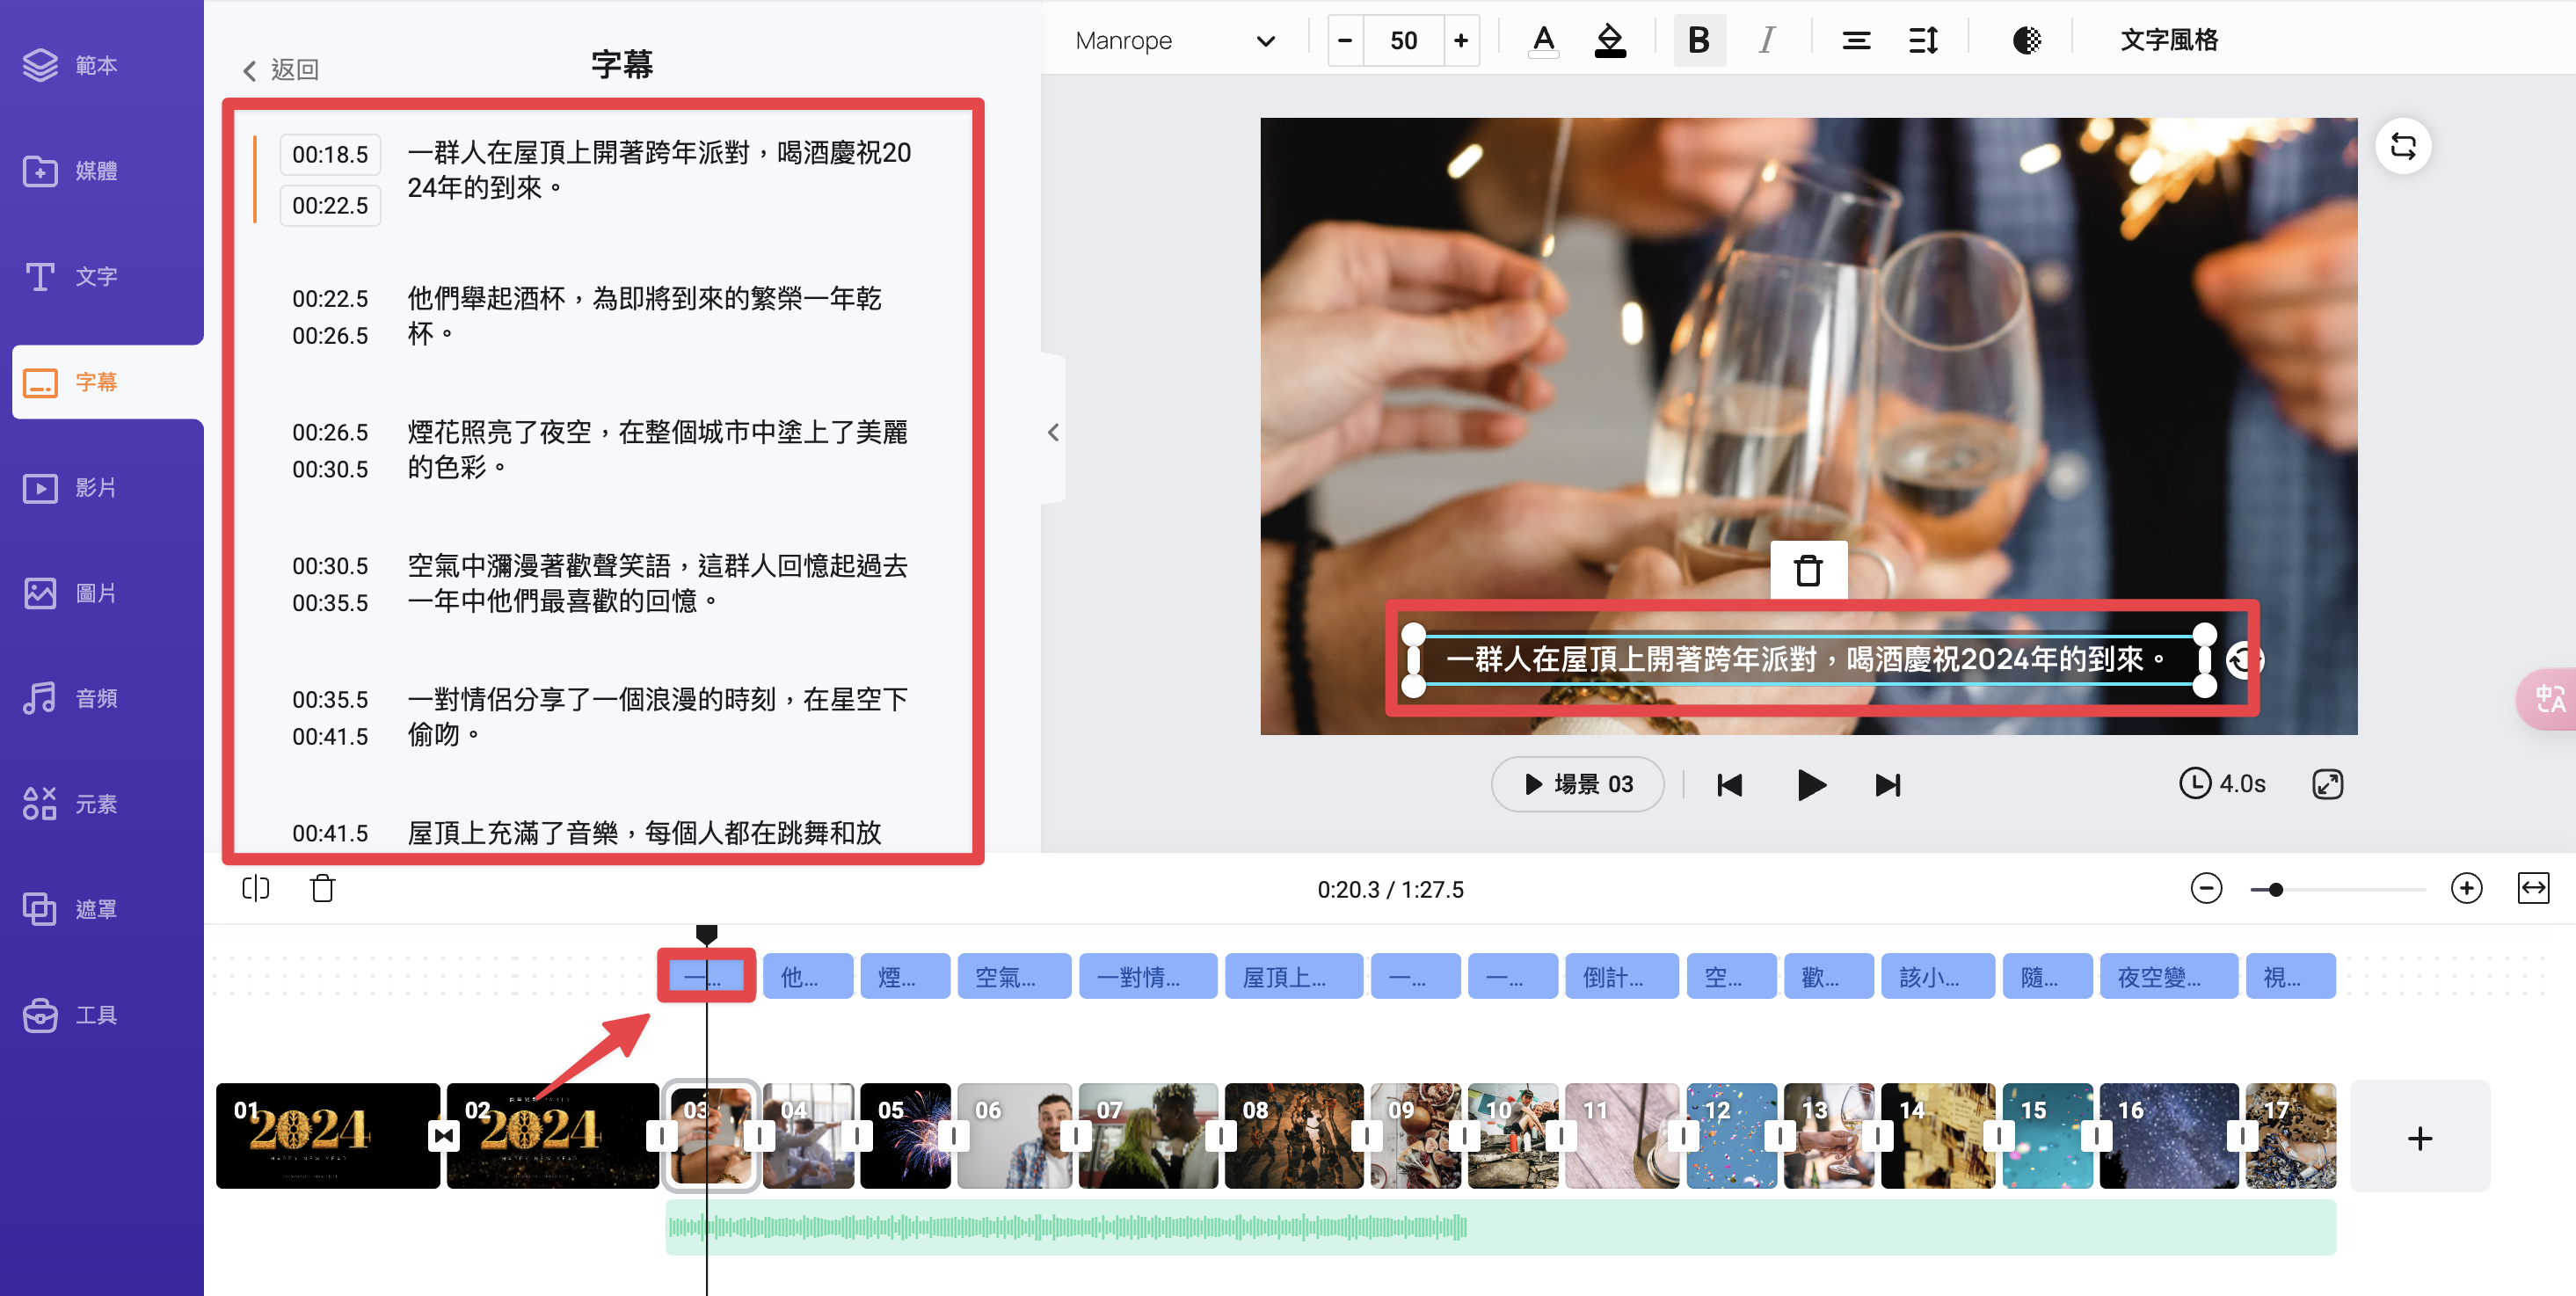Click the timeline zoom slider handle
This screenshot has height=1296, width=2576.
point(2275,889)
